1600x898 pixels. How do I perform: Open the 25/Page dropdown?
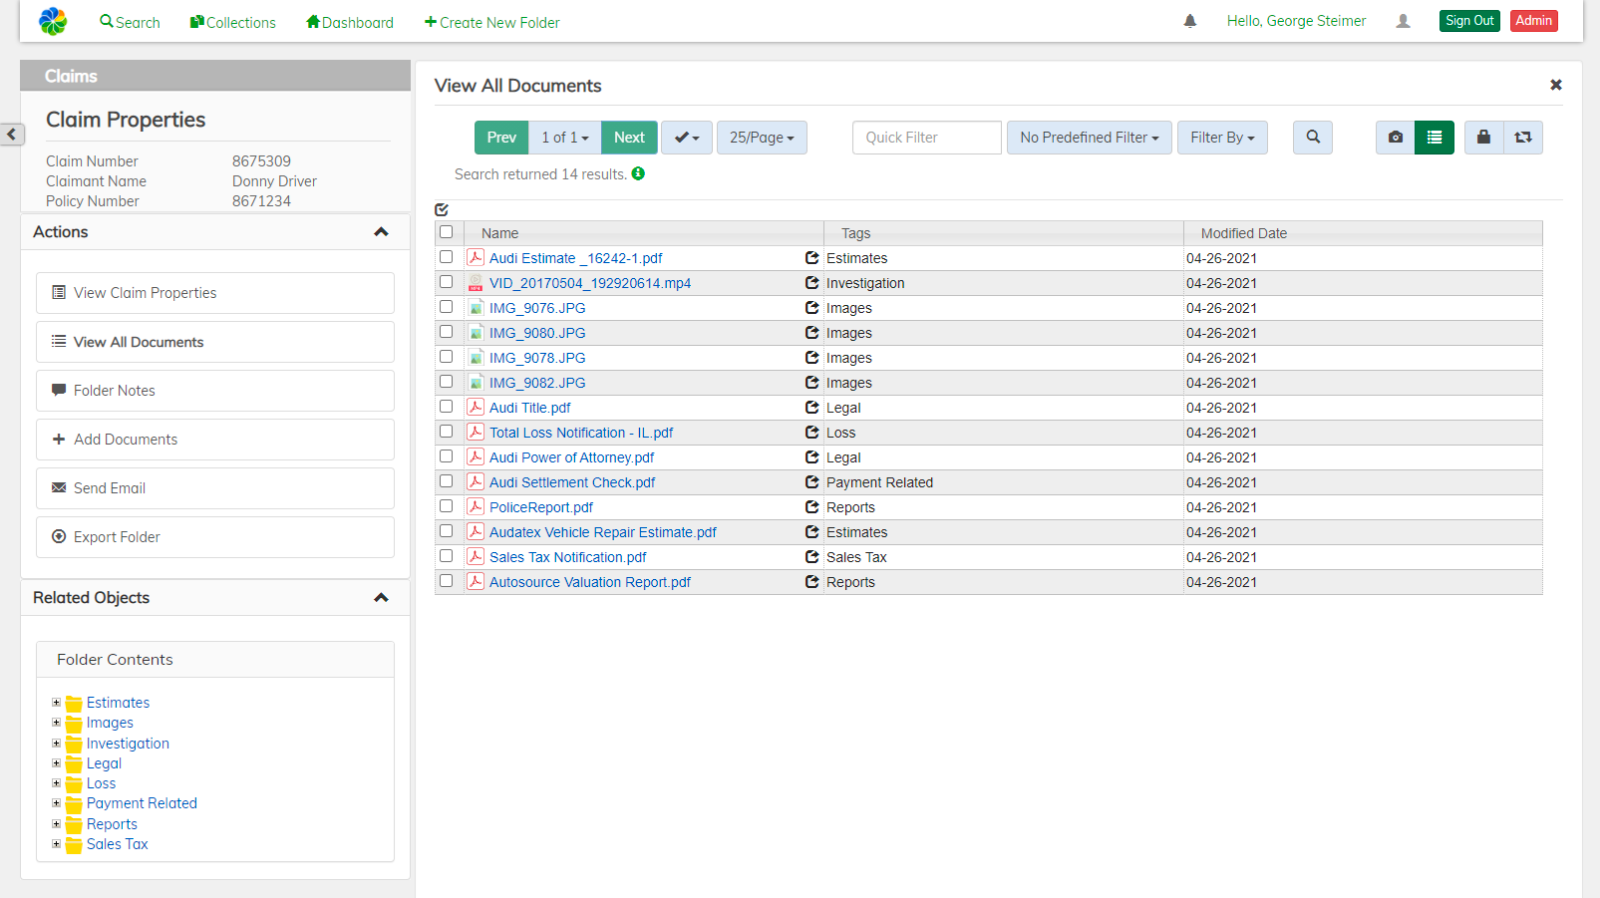tap(761, 137)
